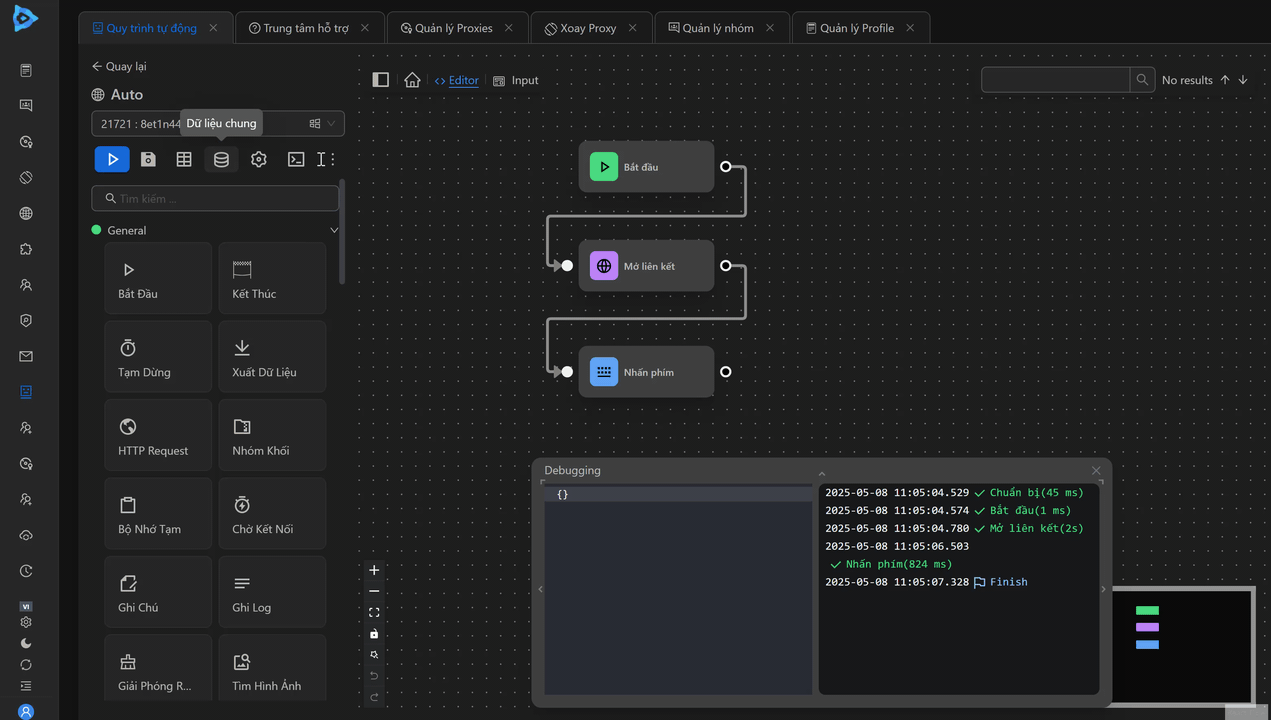Toggle the dark mode moon icon
This screenshot has width=1271, height=720.
pyautogui.click(x=26, y=643)
